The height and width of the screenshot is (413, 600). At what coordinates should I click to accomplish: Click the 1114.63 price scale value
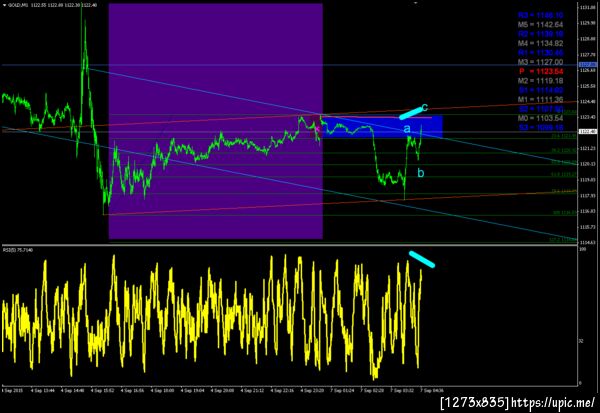click(x=587, y=242)
